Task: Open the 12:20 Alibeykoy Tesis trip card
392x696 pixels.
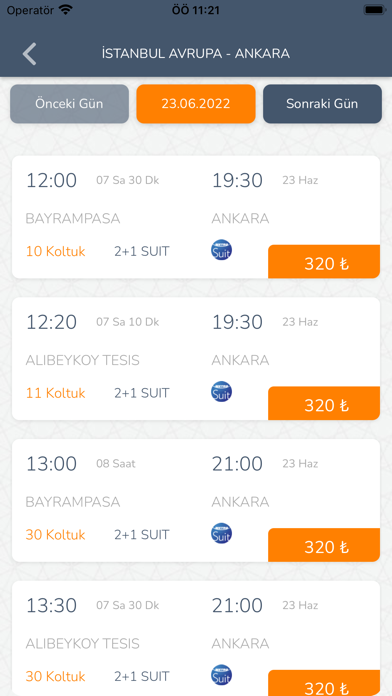Action: [196, 359]
